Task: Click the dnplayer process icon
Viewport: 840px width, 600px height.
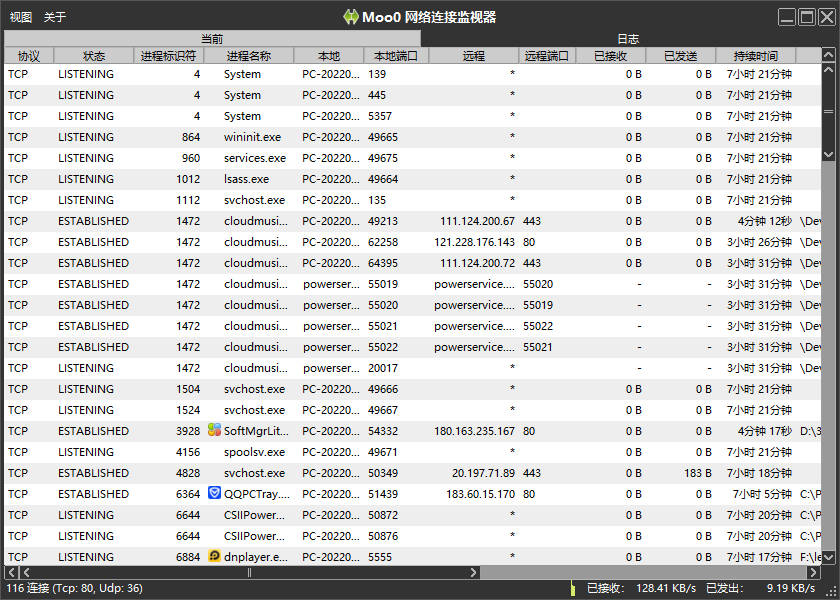Action: tap(214, 556)
